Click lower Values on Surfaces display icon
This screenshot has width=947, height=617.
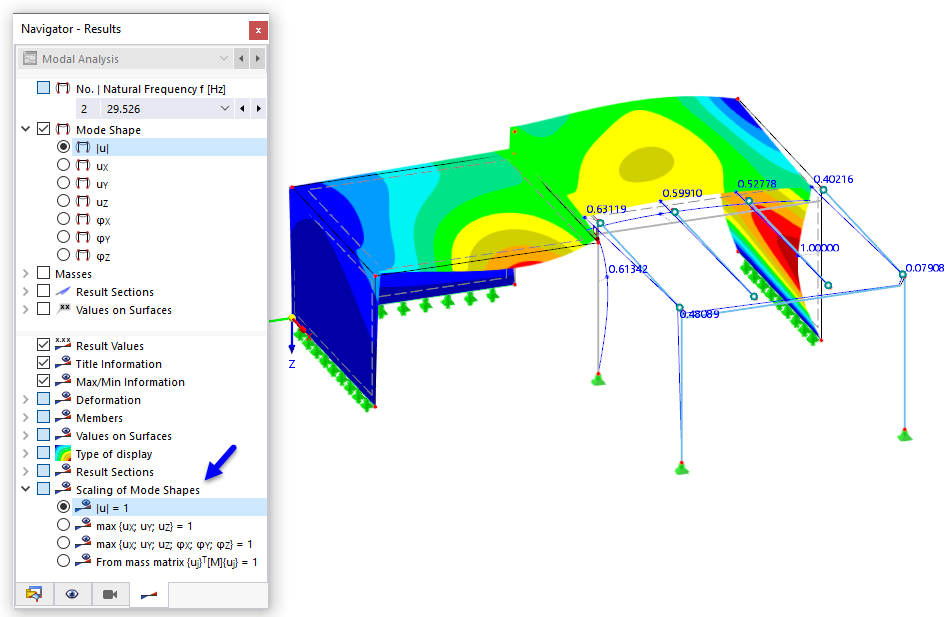(x=63, y=435)
